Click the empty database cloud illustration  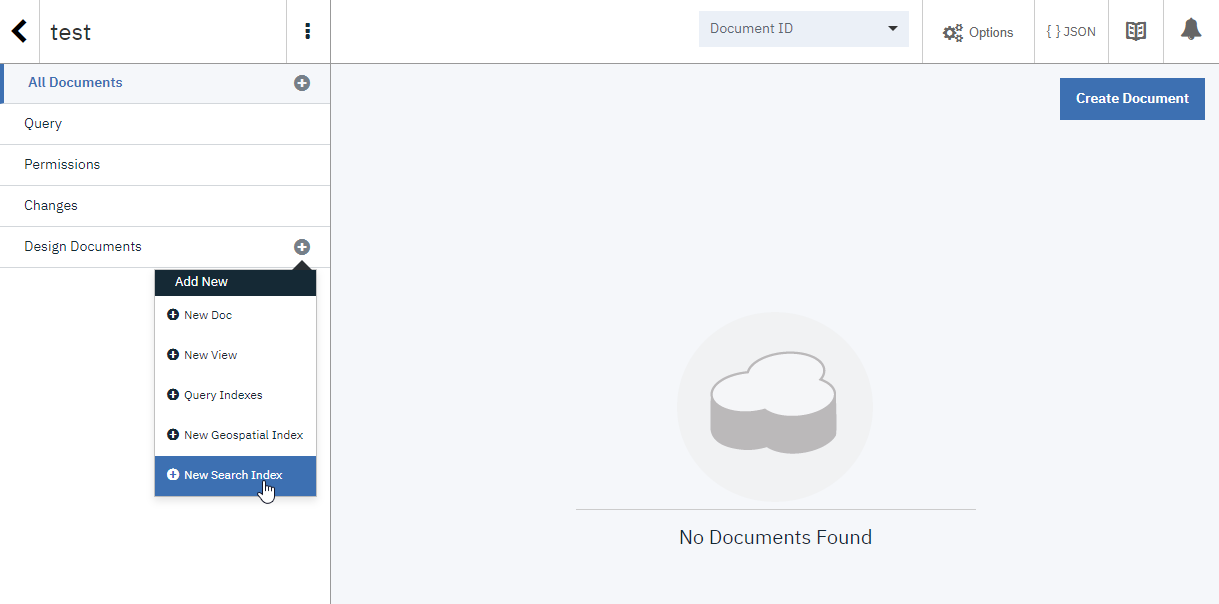(x=775, y=408)
